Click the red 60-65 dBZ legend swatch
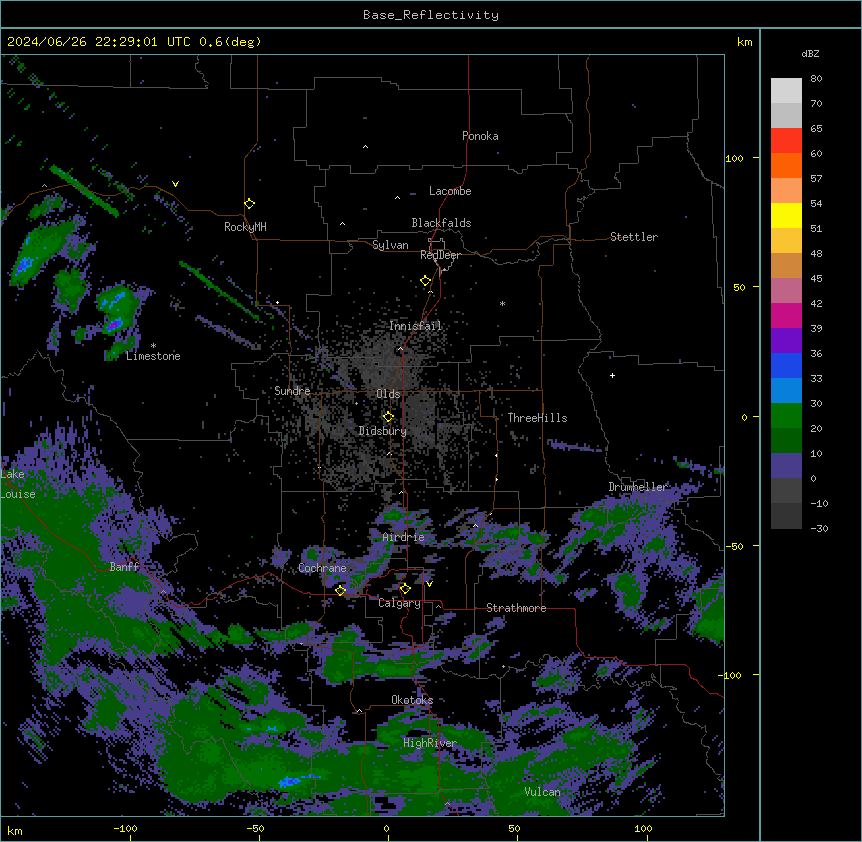Screen dimensions: 862x842 (786, 140)
